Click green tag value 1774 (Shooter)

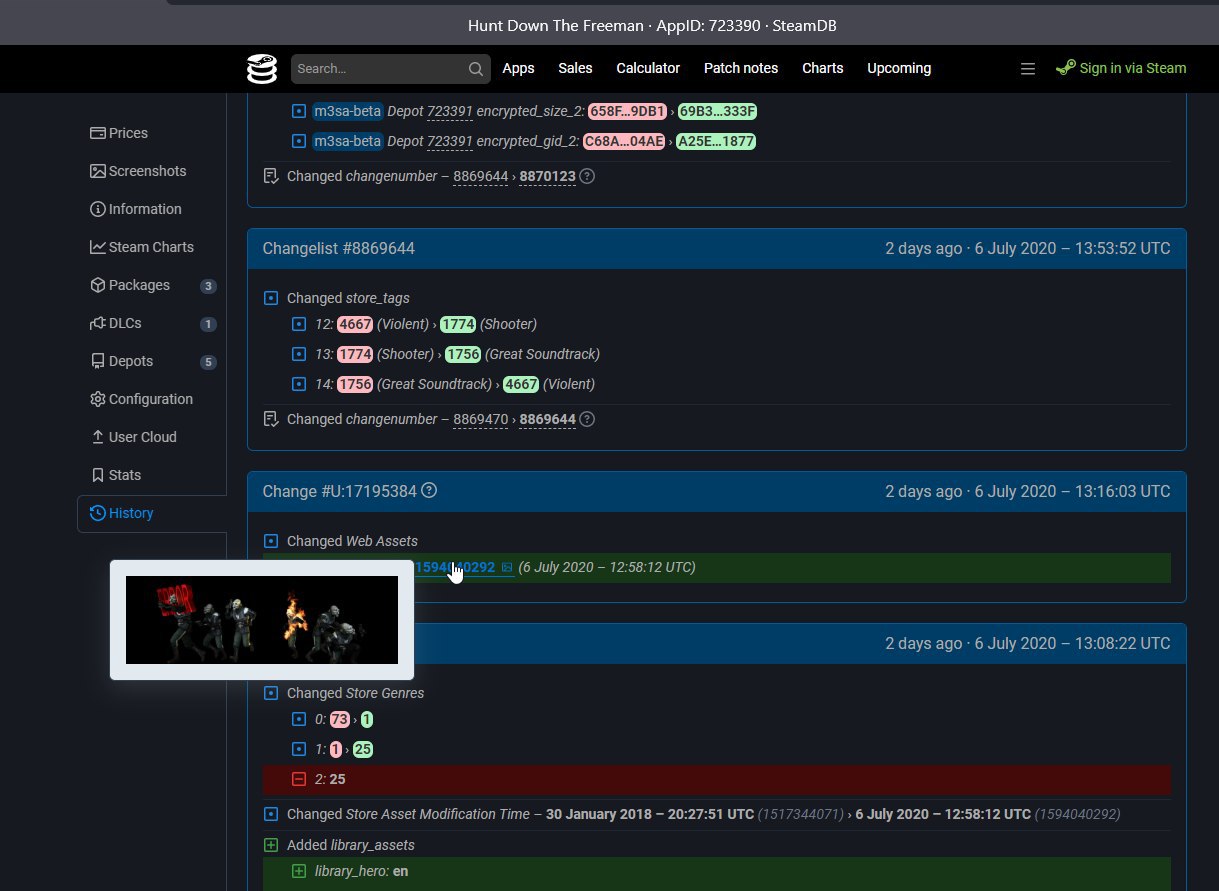(458, 324)
